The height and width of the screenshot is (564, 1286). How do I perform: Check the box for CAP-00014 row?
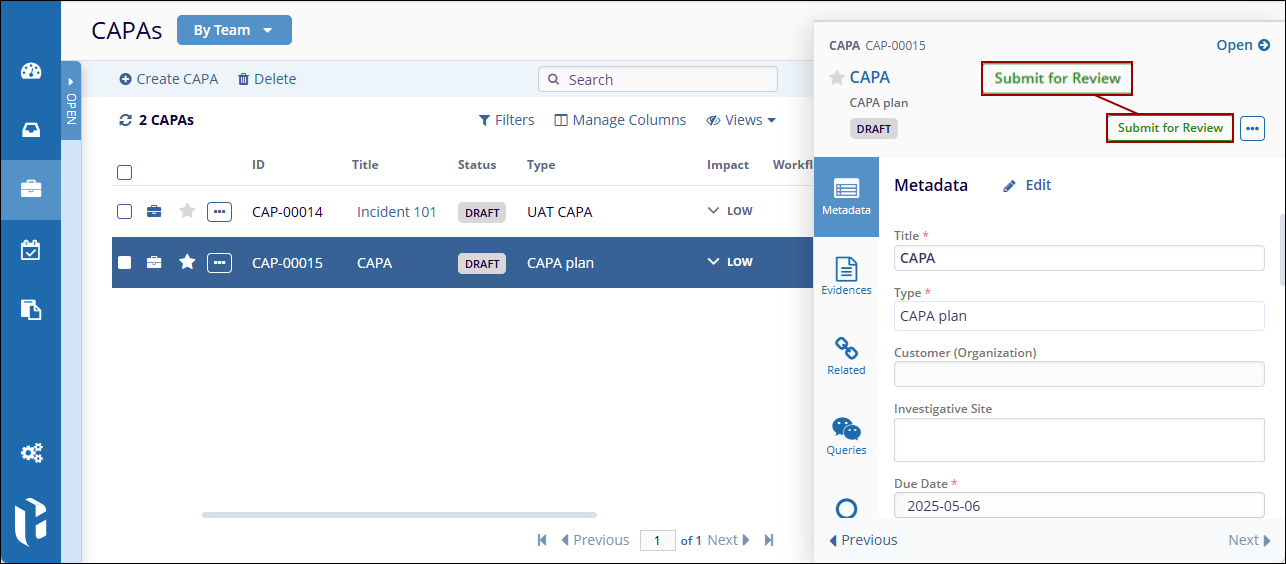pyautogui.click(x=125, y=211)
